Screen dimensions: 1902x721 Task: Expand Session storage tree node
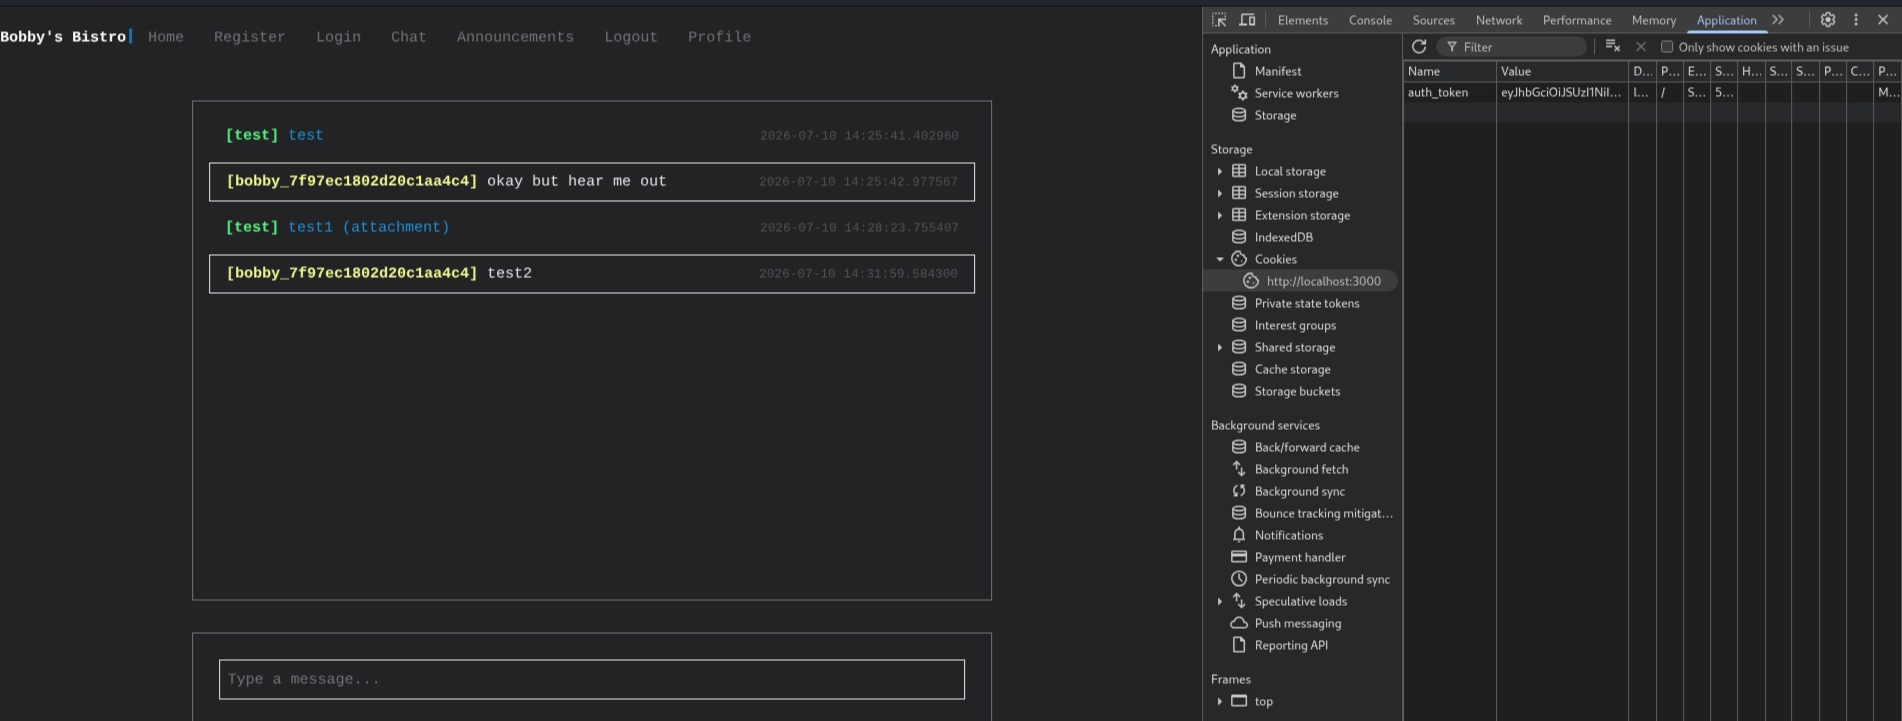click(x=1219, y=193)
